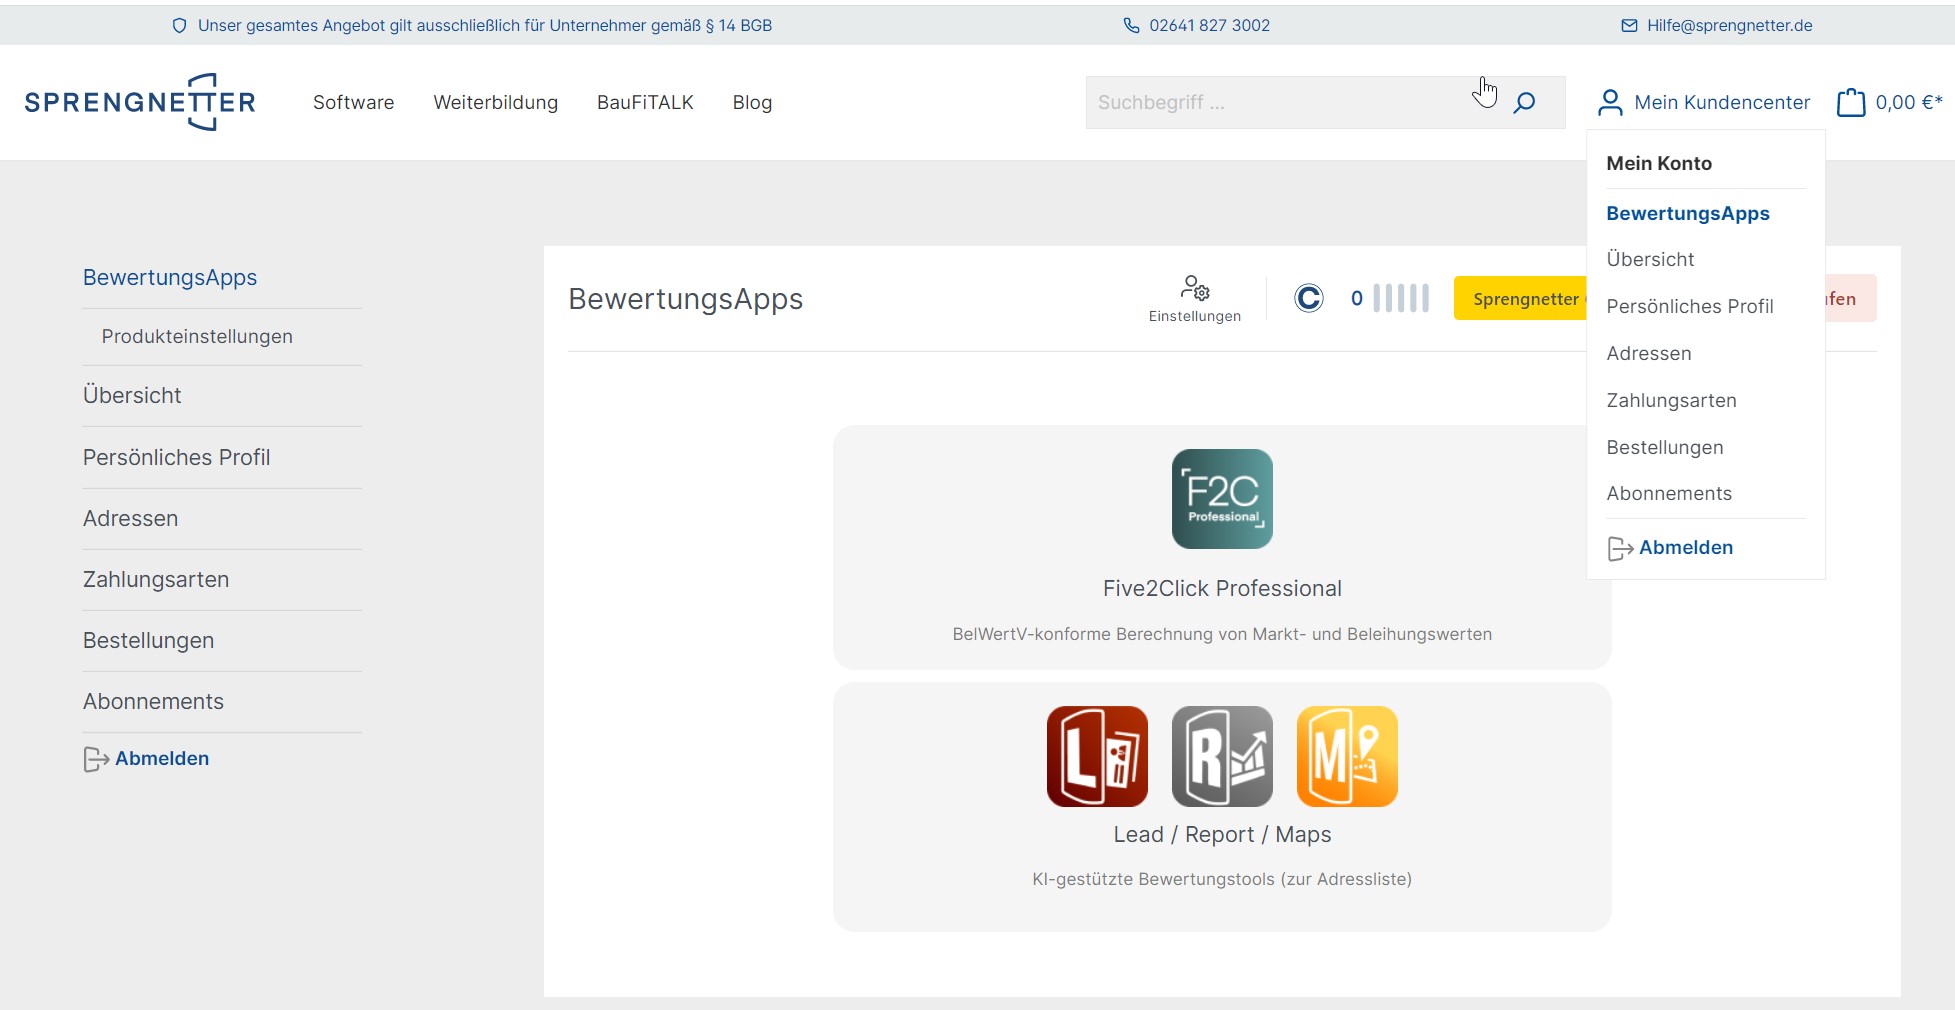Click the credits level bar indicator

coord(1401,298)
